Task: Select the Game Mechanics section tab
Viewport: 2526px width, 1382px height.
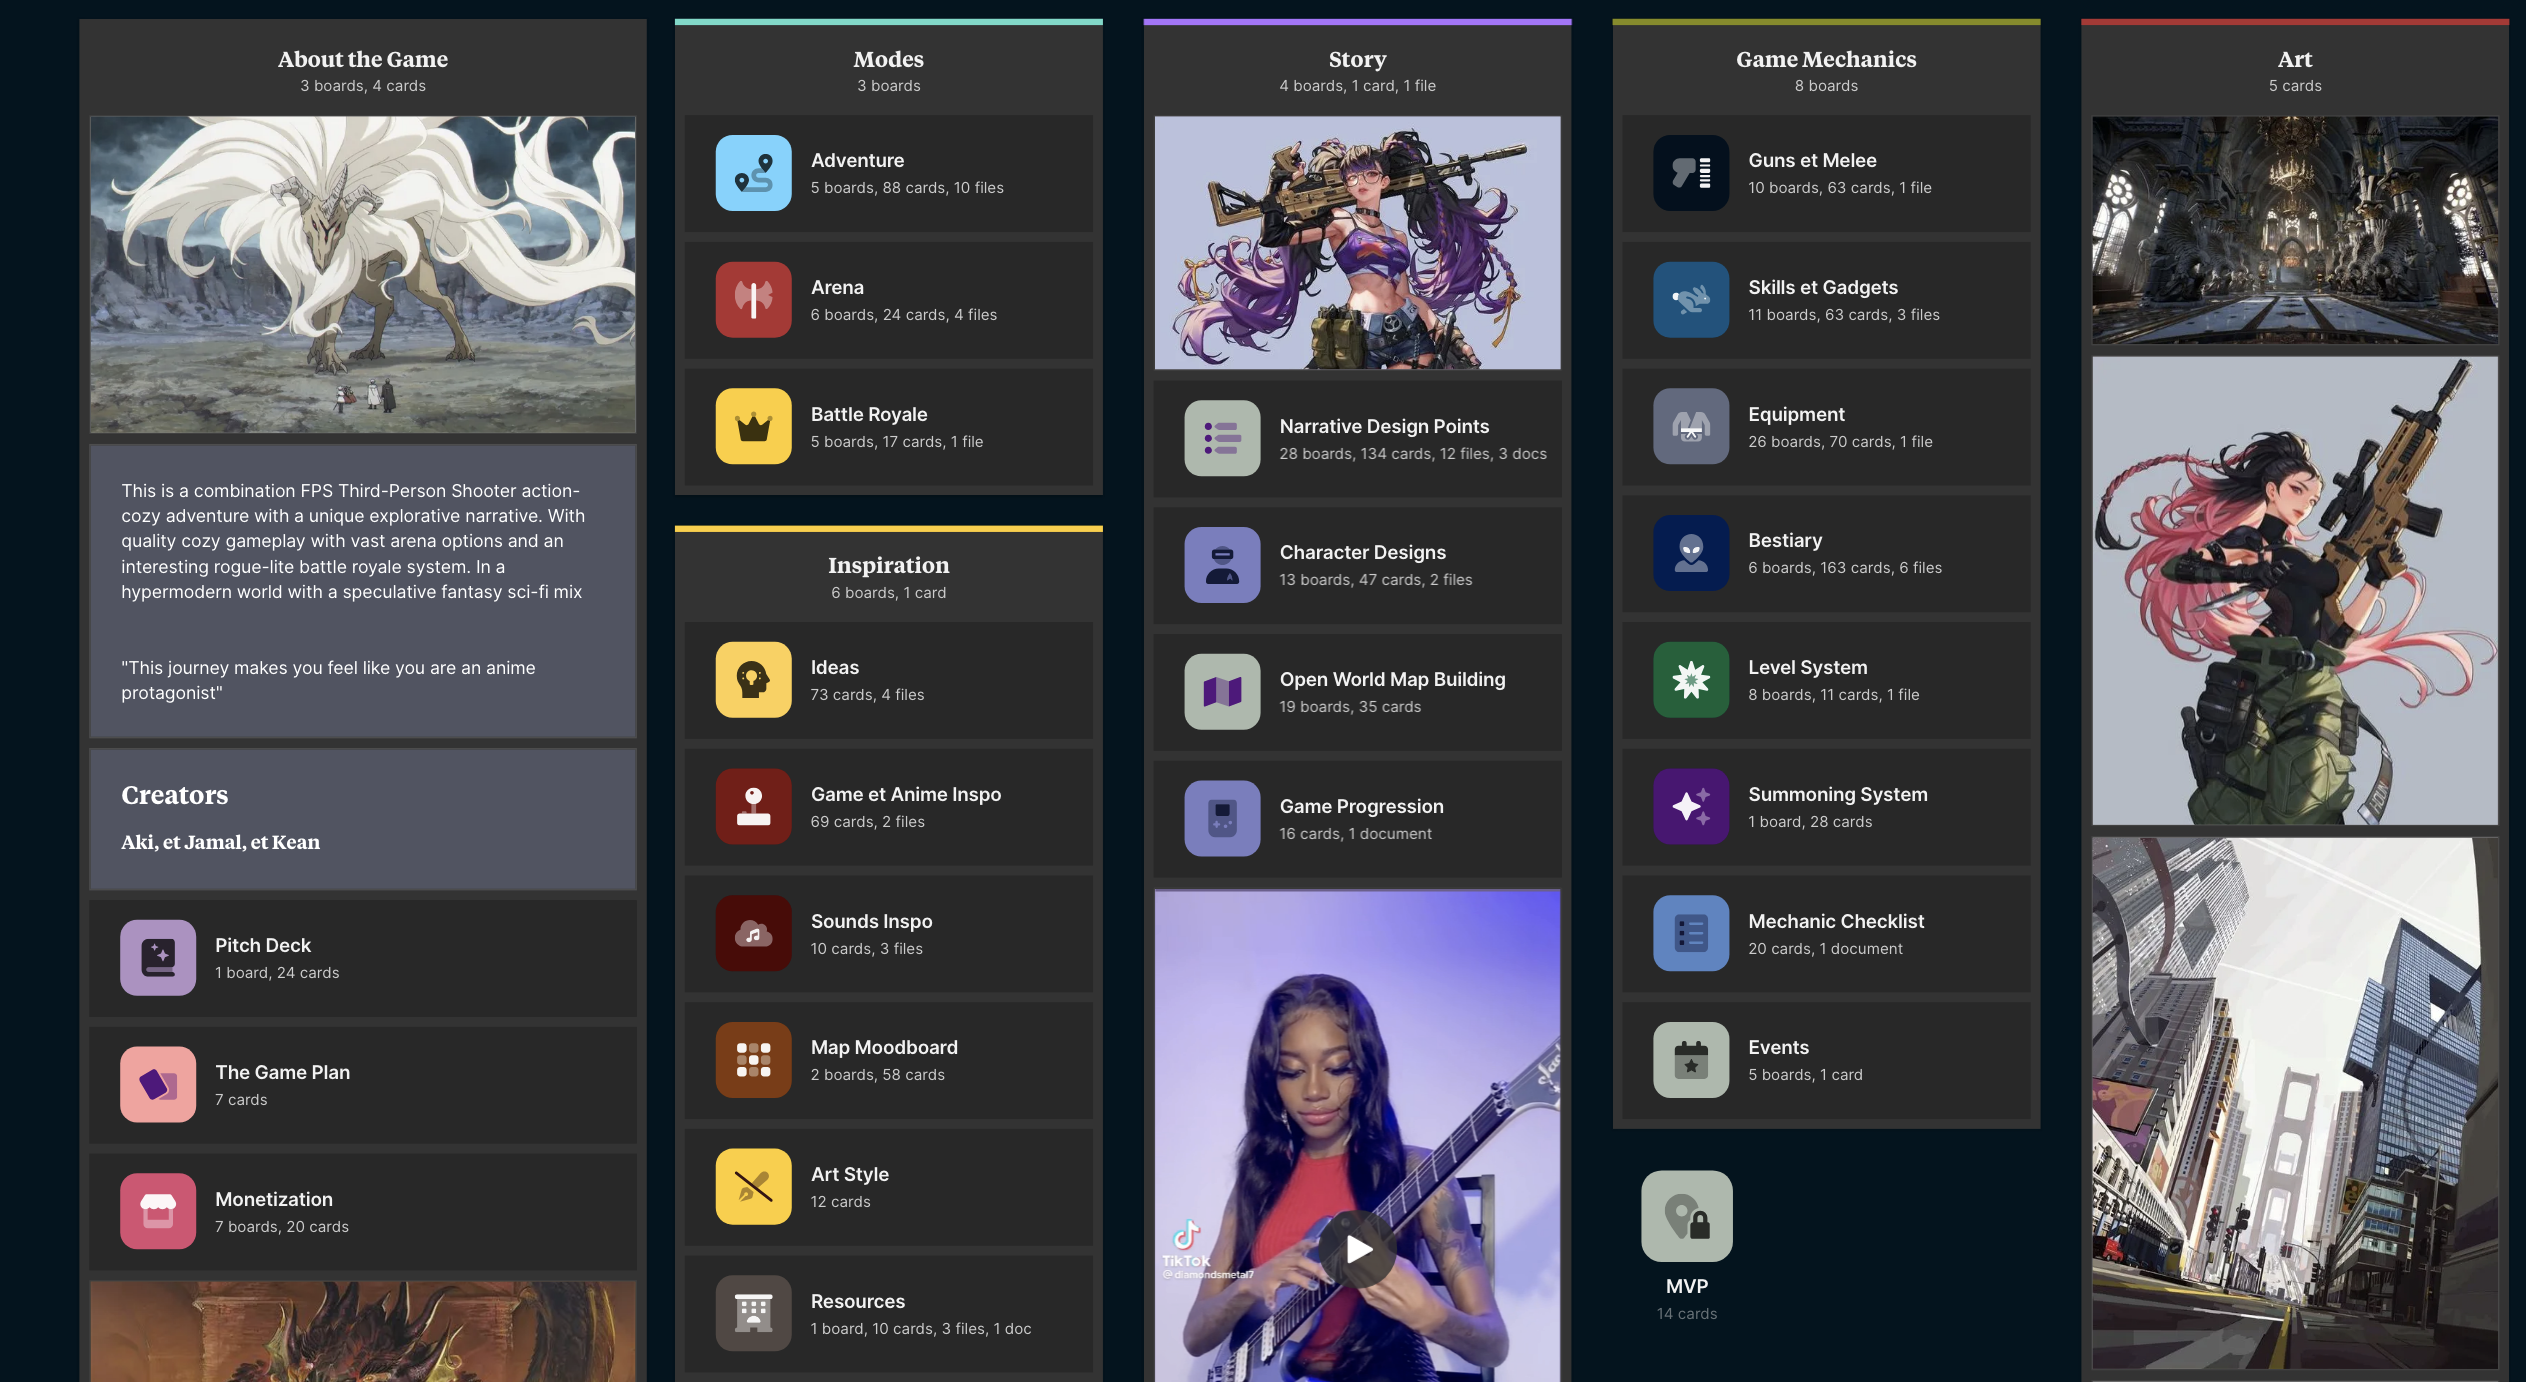Action: click(x=1827, y=58)
